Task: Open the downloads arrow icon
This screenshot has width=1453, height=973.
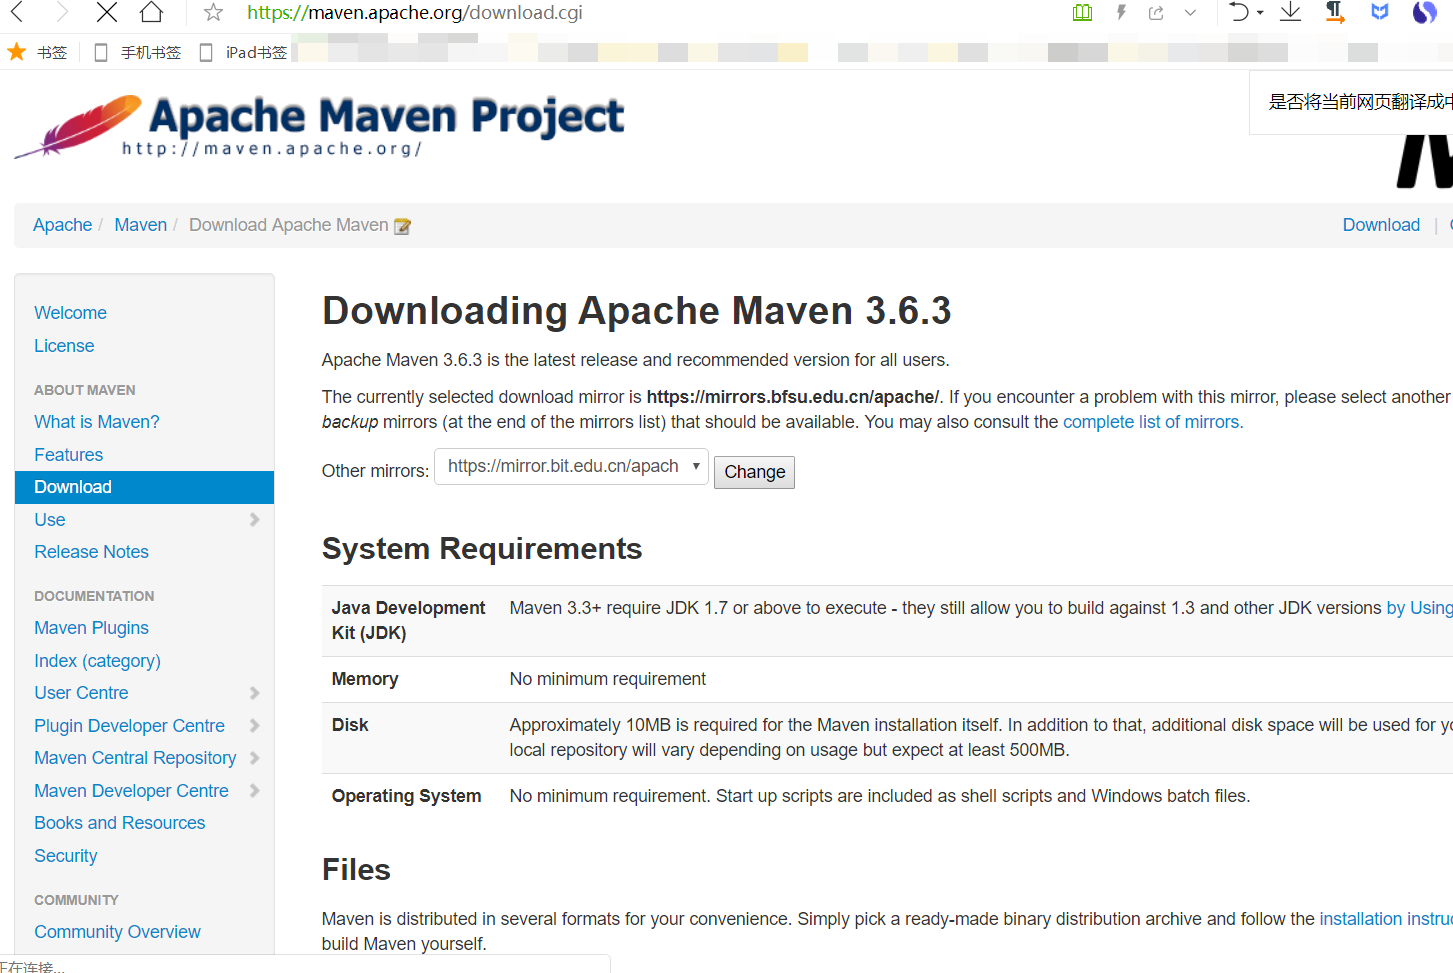Action: point(1291,12)
